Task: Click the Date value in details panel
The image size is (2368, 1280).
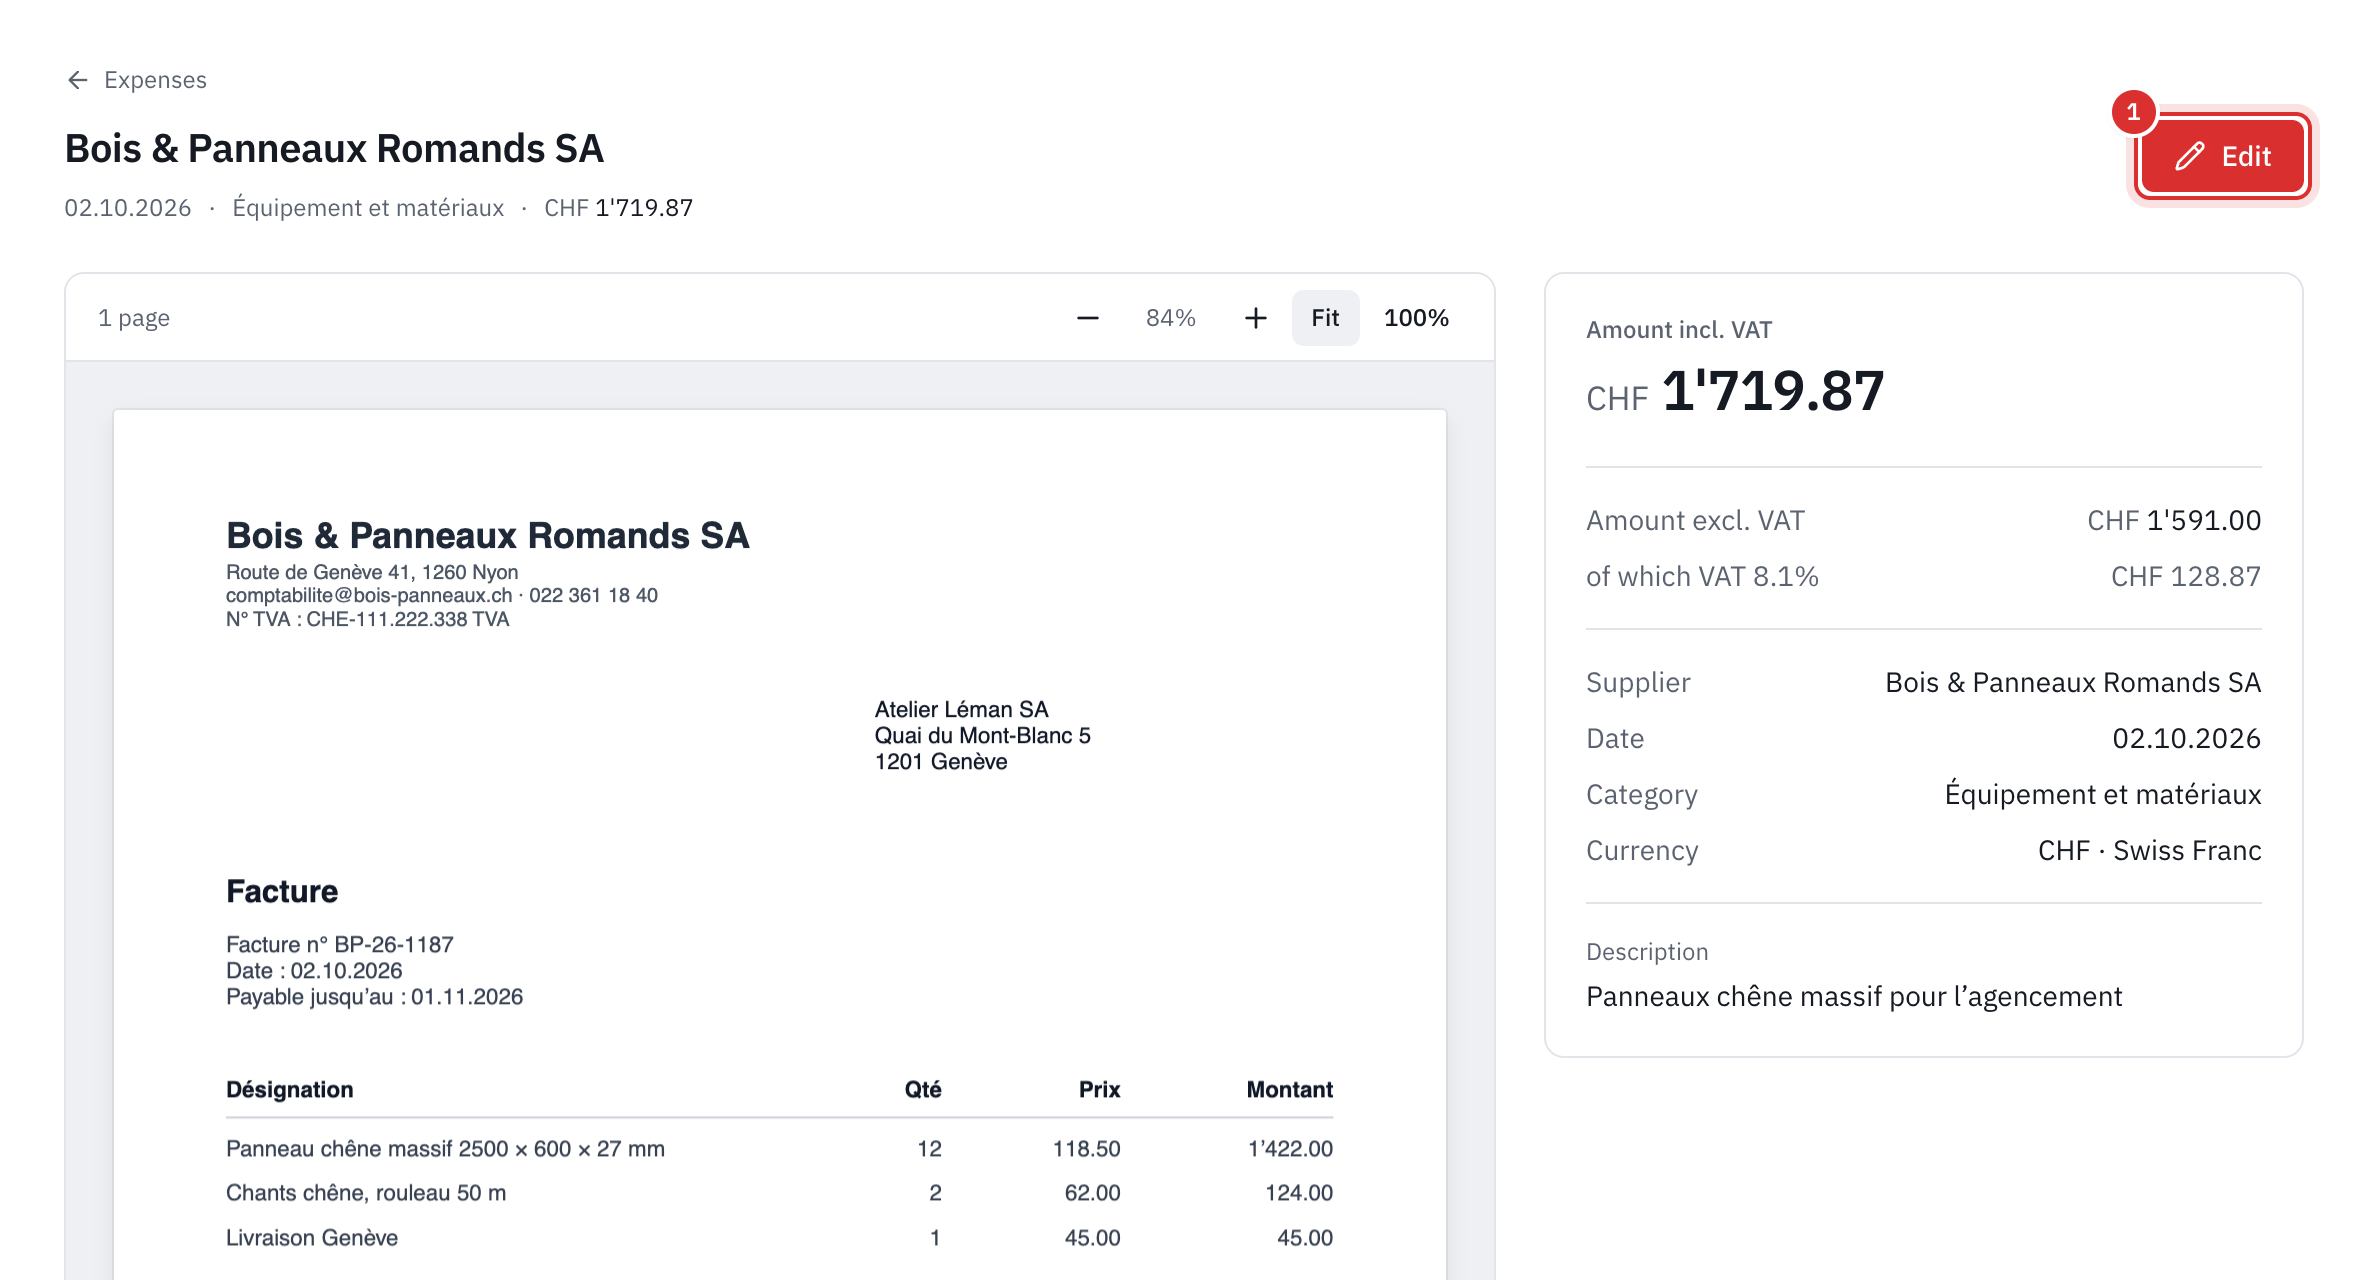Action: (x=2186, y=738)
